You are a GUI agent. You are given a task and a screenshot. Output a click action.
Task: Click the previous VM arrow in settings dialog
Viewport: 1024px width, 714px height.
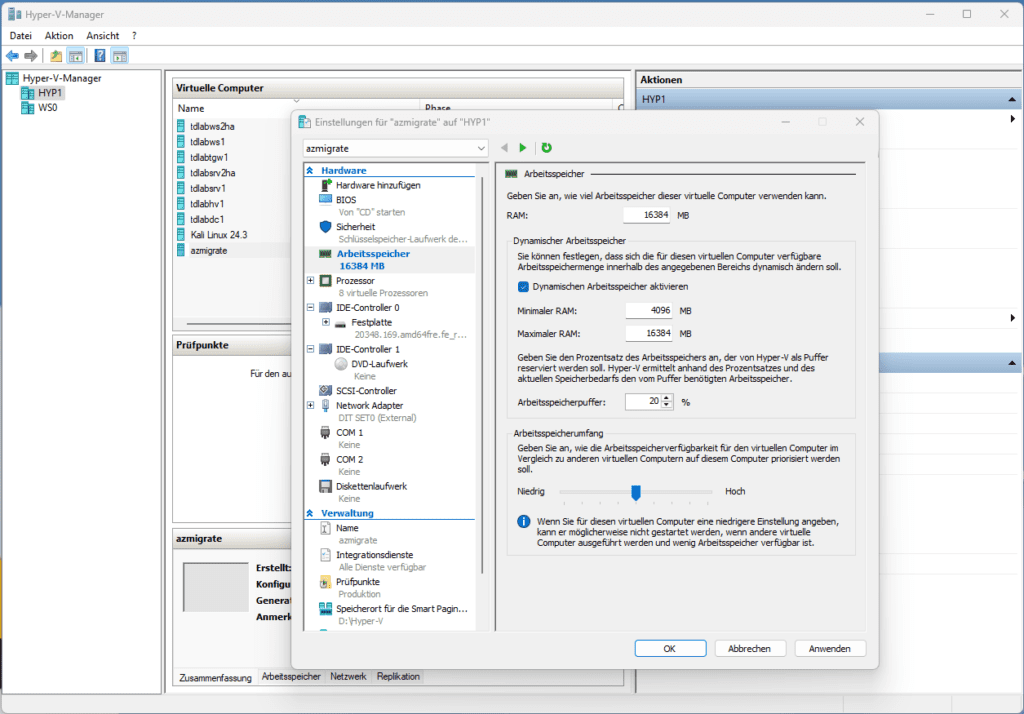click(x=504, y=148)
